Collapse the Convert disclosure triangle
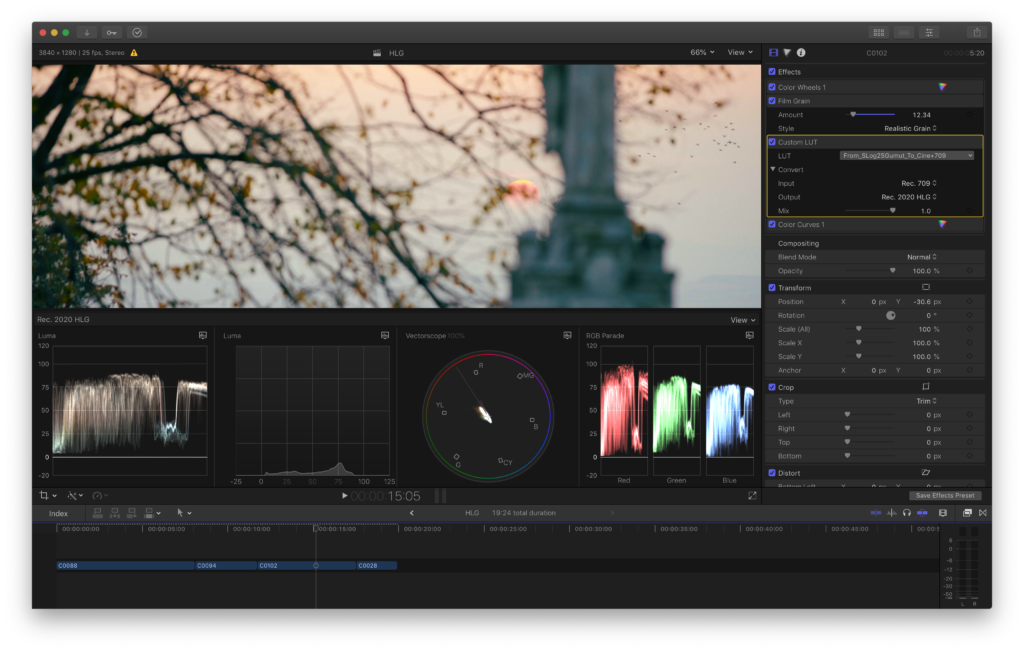 coord(773,169)
